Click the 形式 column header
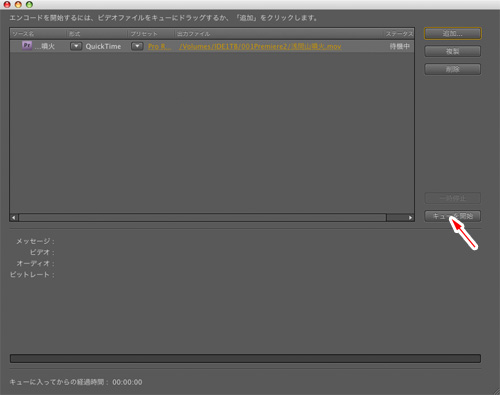Screen dimensions: 500x395 tap(75, 34)
